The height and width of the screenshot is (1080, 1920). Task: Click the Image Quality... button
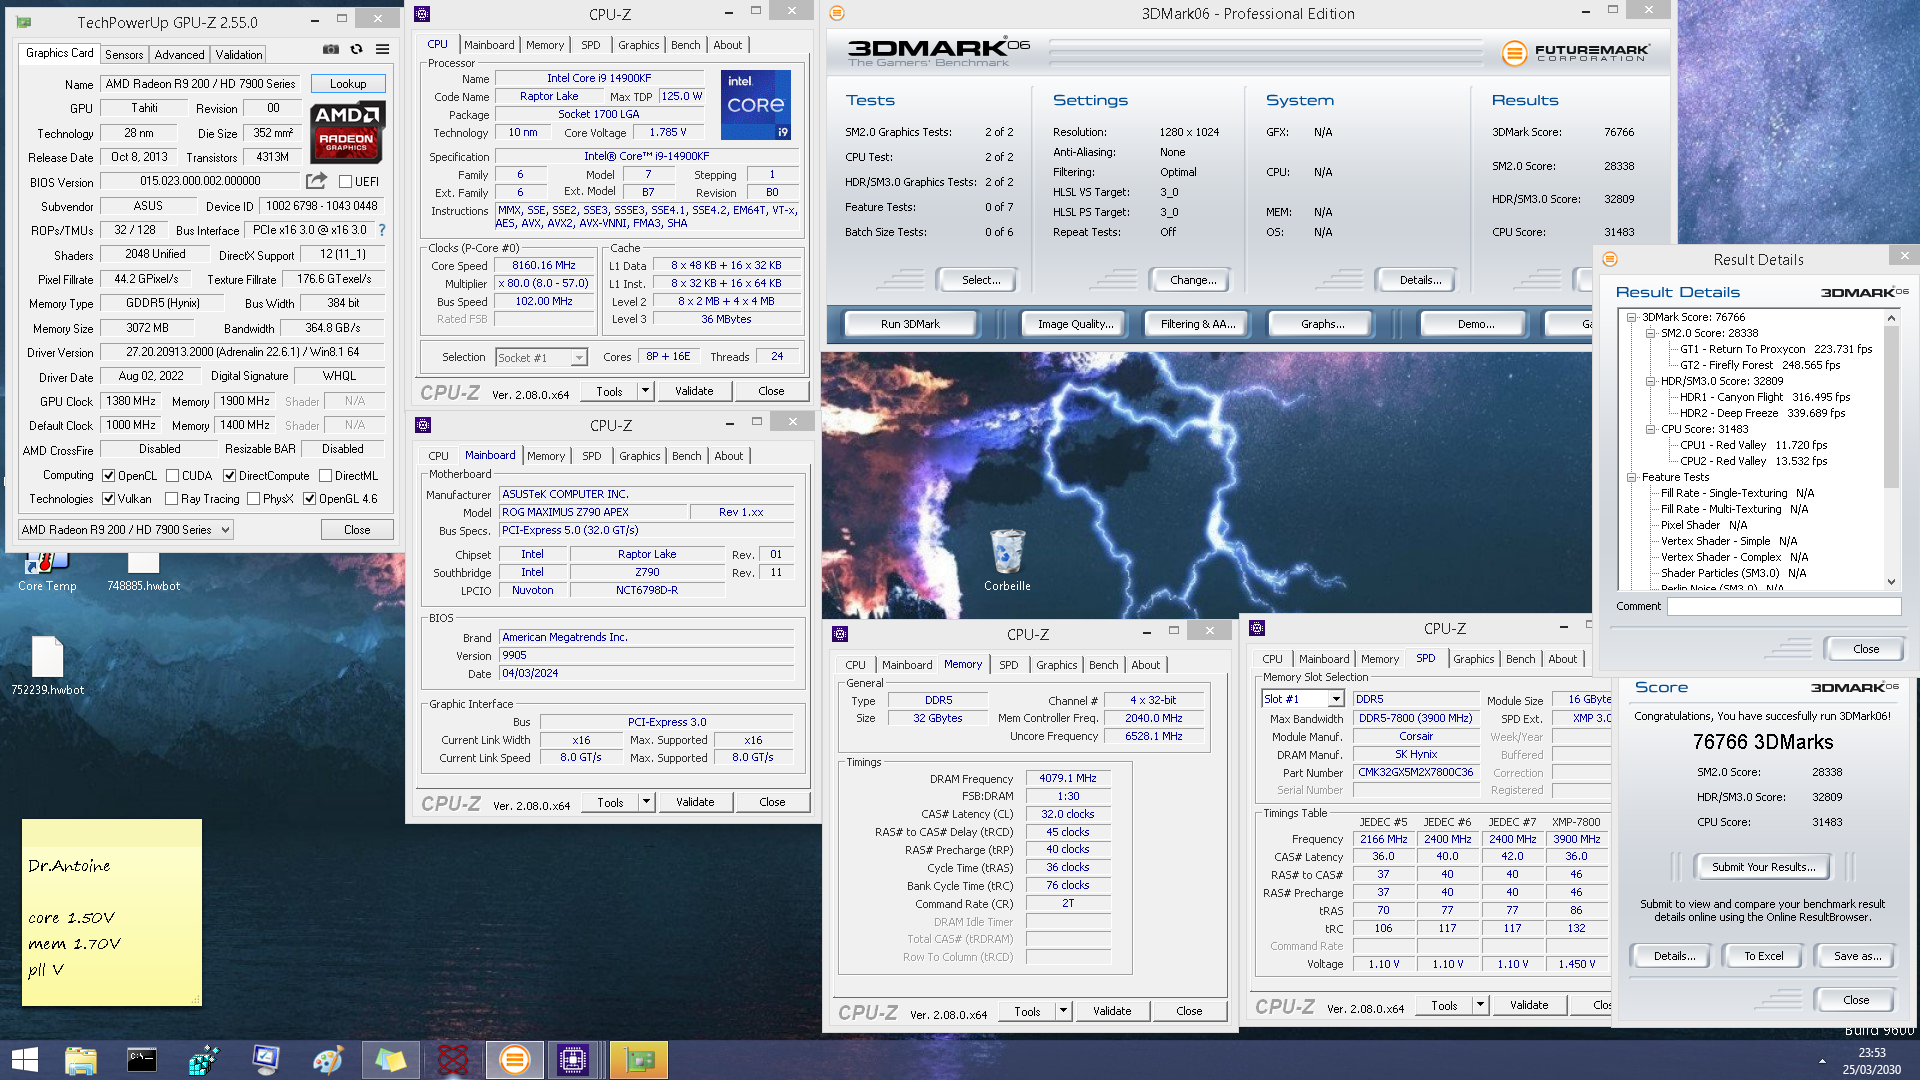click(1075, 324)
